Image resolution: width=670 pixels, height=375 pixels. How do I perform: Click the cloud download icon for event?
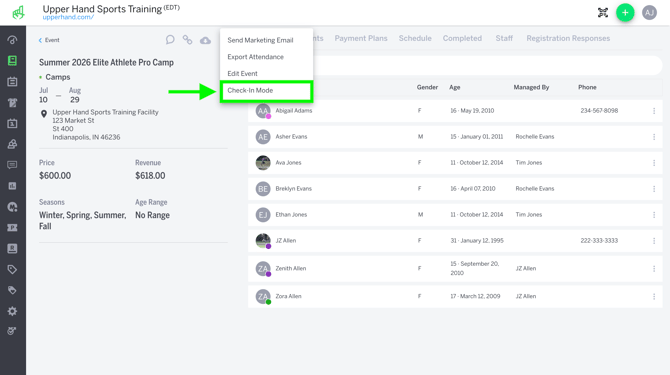pos(206,40)
